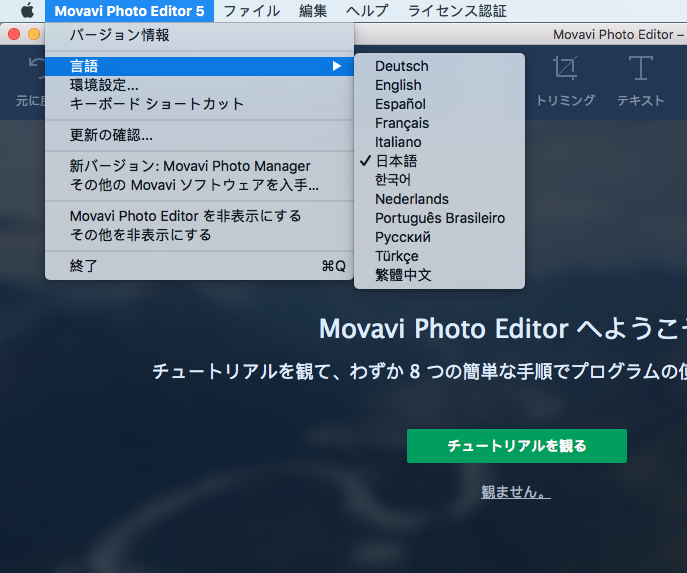Switch language to Italiano

pos(439,142)
